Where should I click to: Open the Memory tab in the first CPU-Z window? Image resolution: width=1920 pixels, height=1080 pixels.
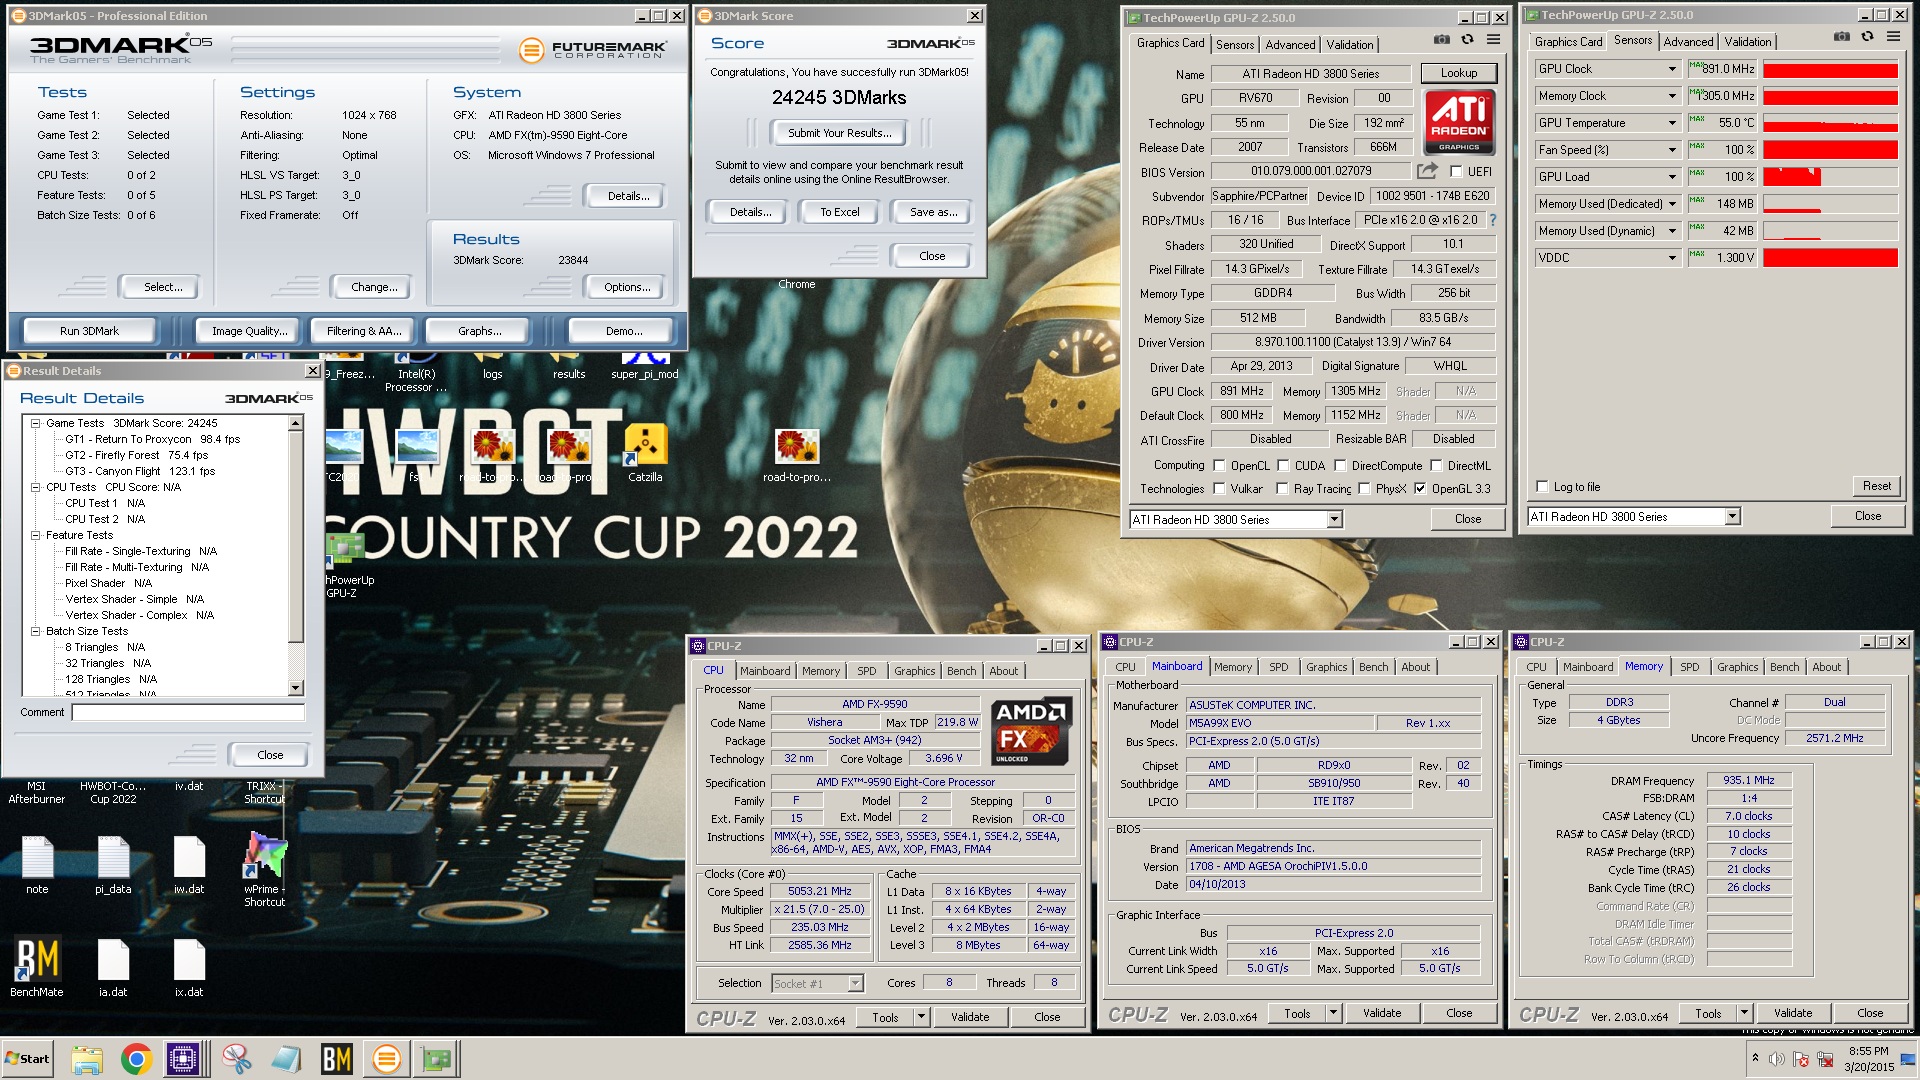point(820,671)
